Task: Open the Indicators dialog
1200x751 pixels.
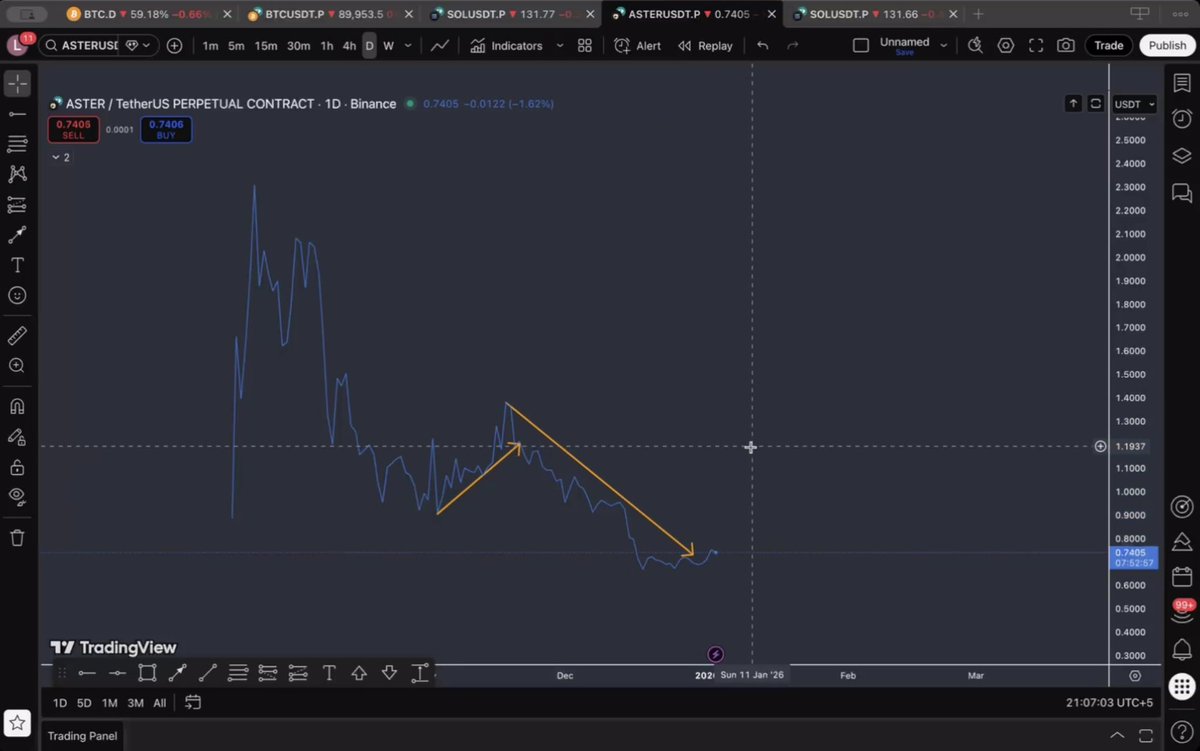Action: point(506,46)
